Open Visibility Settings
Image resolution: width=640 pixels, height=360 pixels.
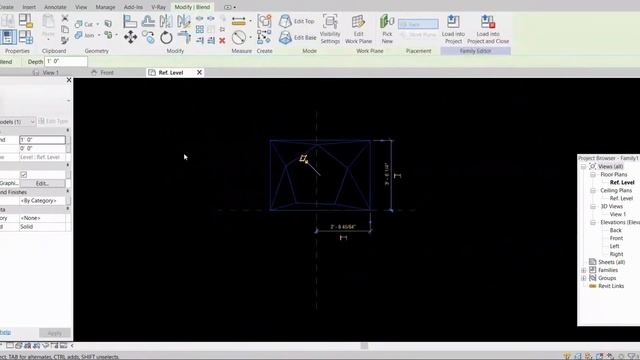pyautogui.click(x=330, y=29)
